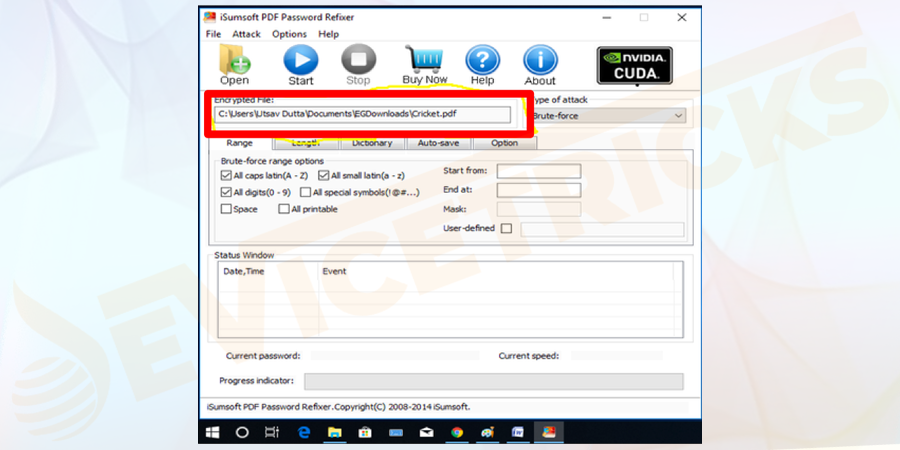Click the Current password value box

click(x=395, y=356)
